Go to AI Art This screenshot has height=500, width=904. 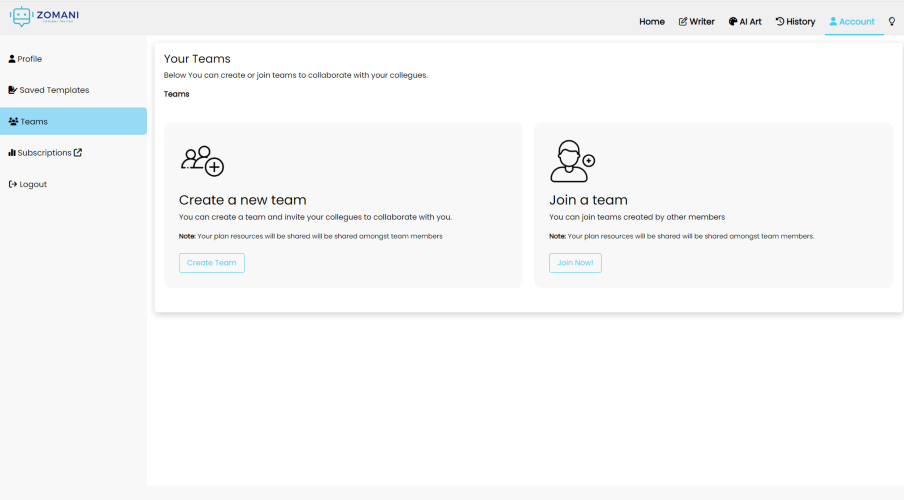pyautogui.click(x=745, y=21)
